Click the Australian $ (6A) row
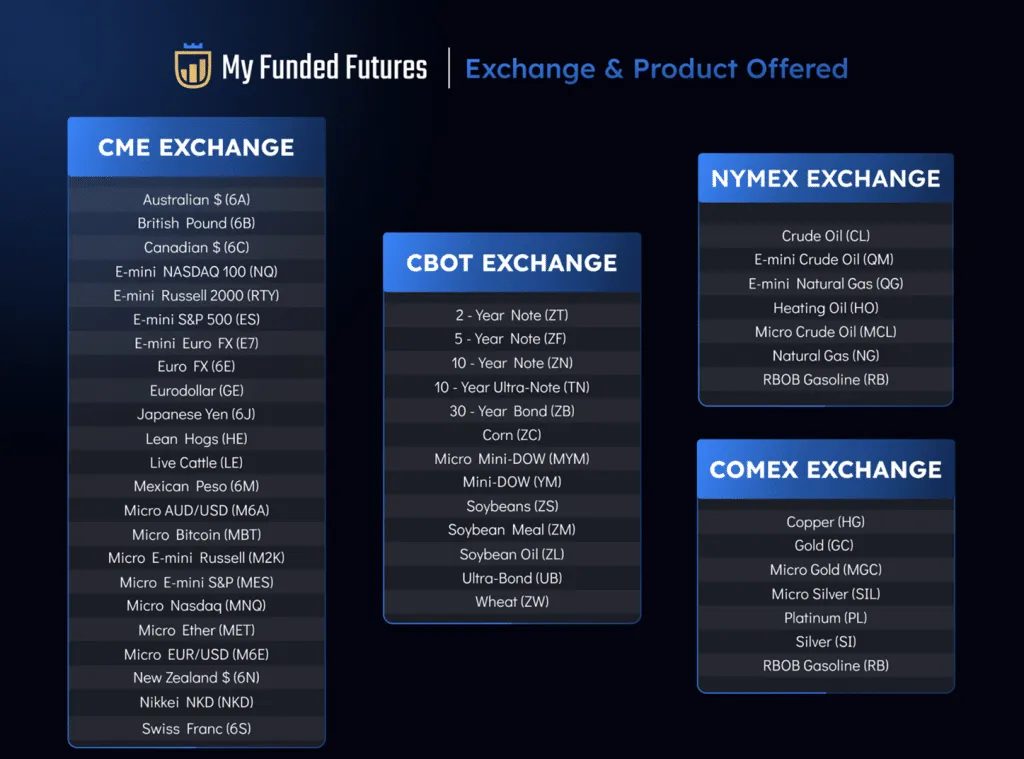 pos(196,199)
